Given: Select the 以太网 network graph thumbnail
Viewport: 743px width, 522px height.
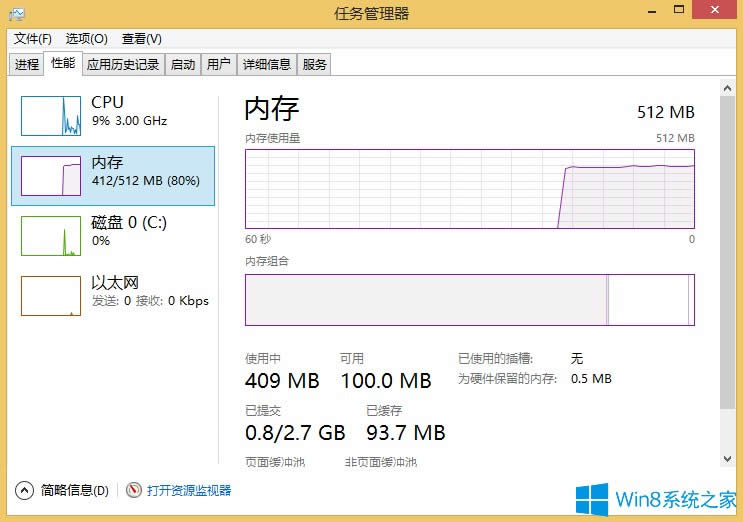Looking at the screenshot, I should point(51,295).
